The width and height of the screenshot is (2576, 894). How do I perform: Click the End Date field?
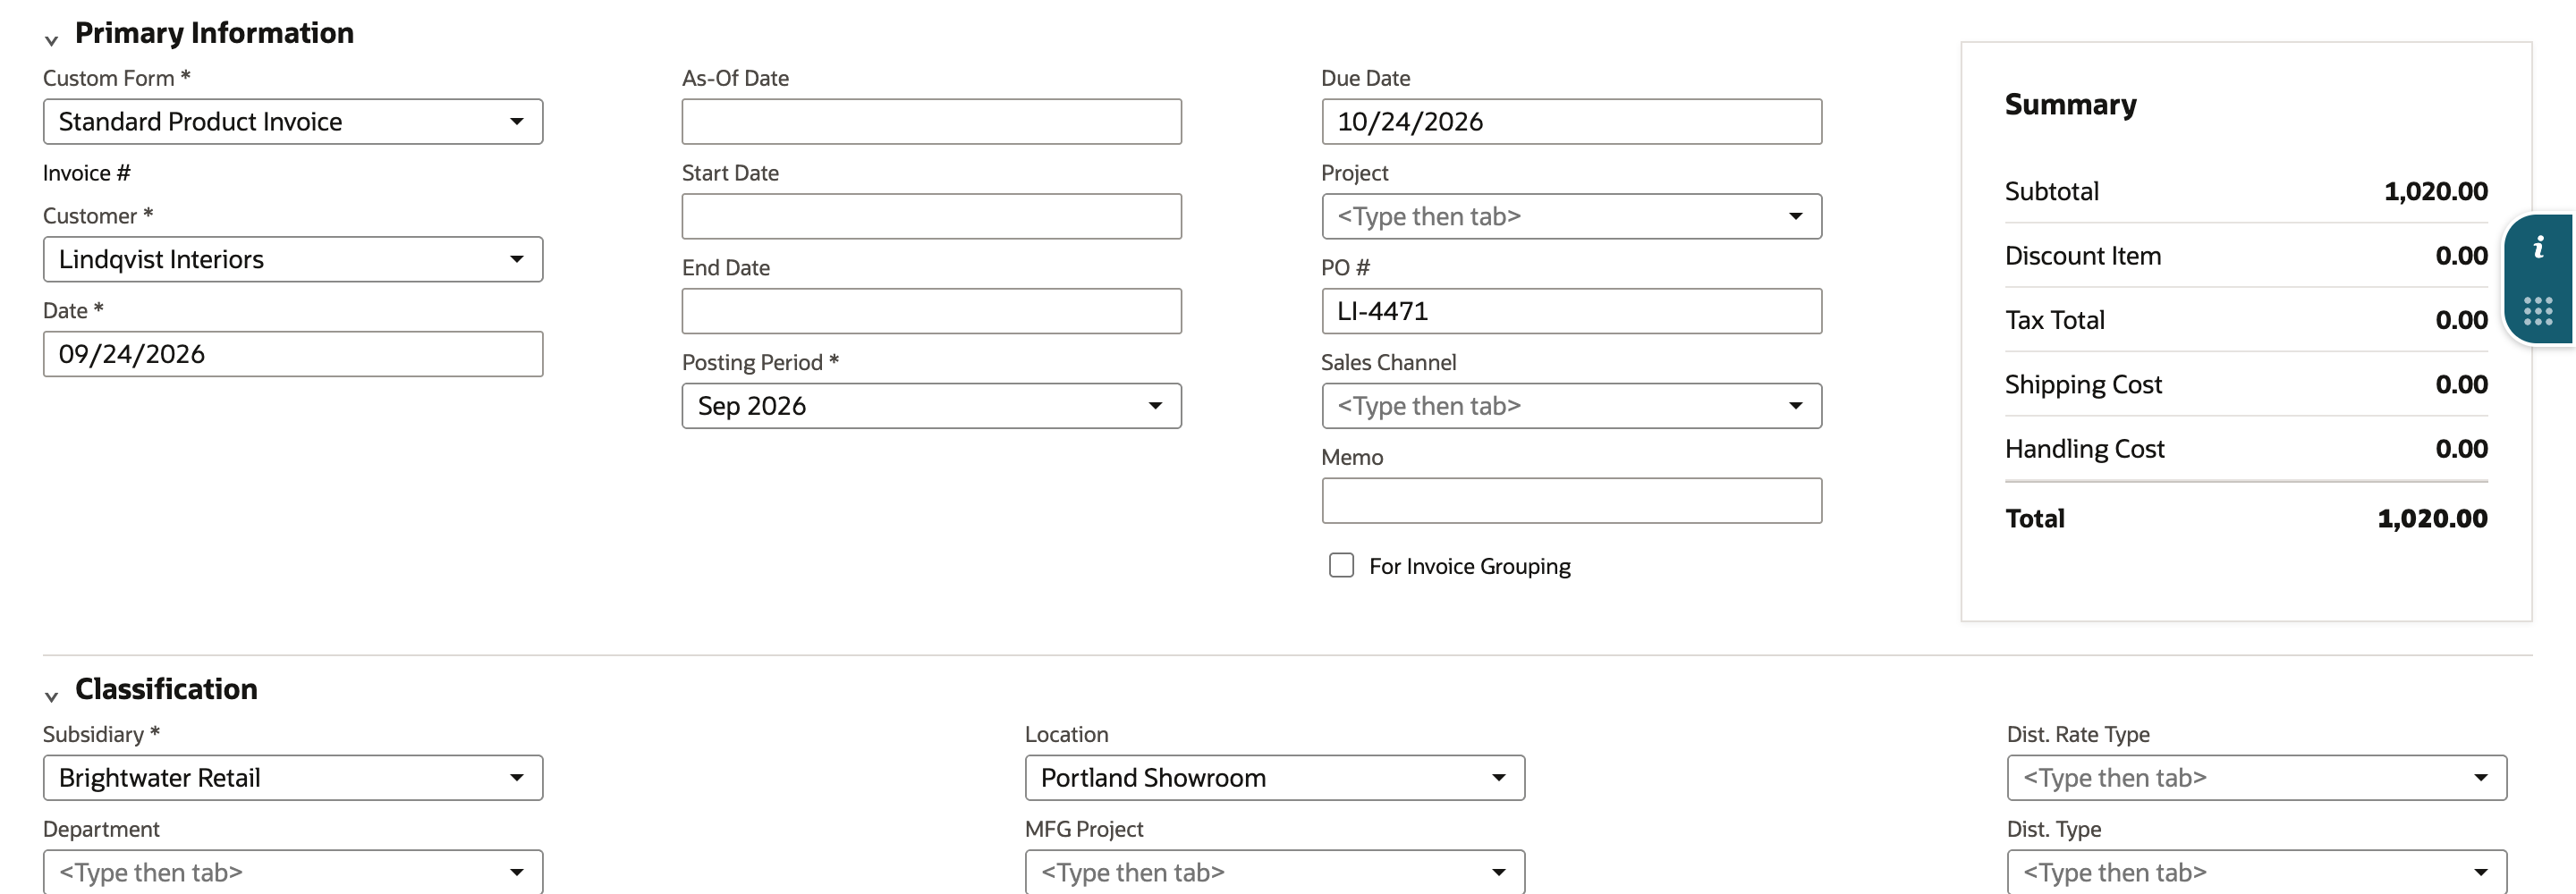pyautogui.click(x=931, y=311)
